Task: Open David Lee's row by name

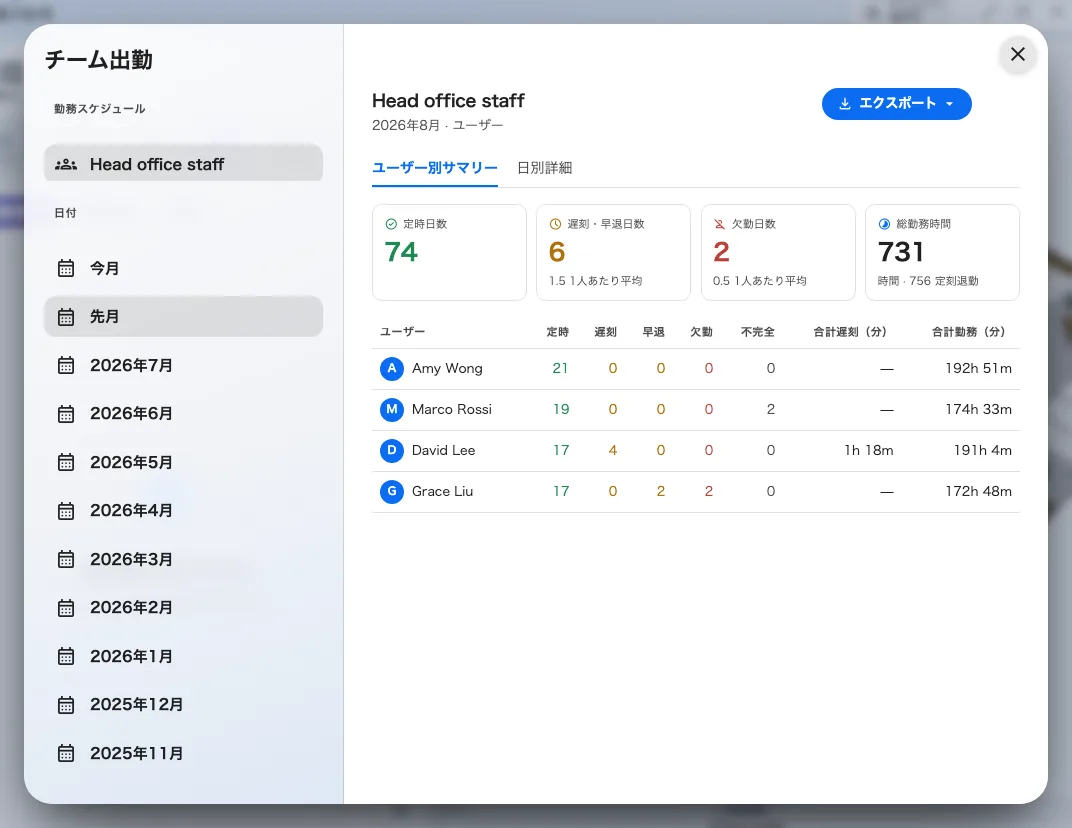Action: pyautogui.click(x=444, y=451)
